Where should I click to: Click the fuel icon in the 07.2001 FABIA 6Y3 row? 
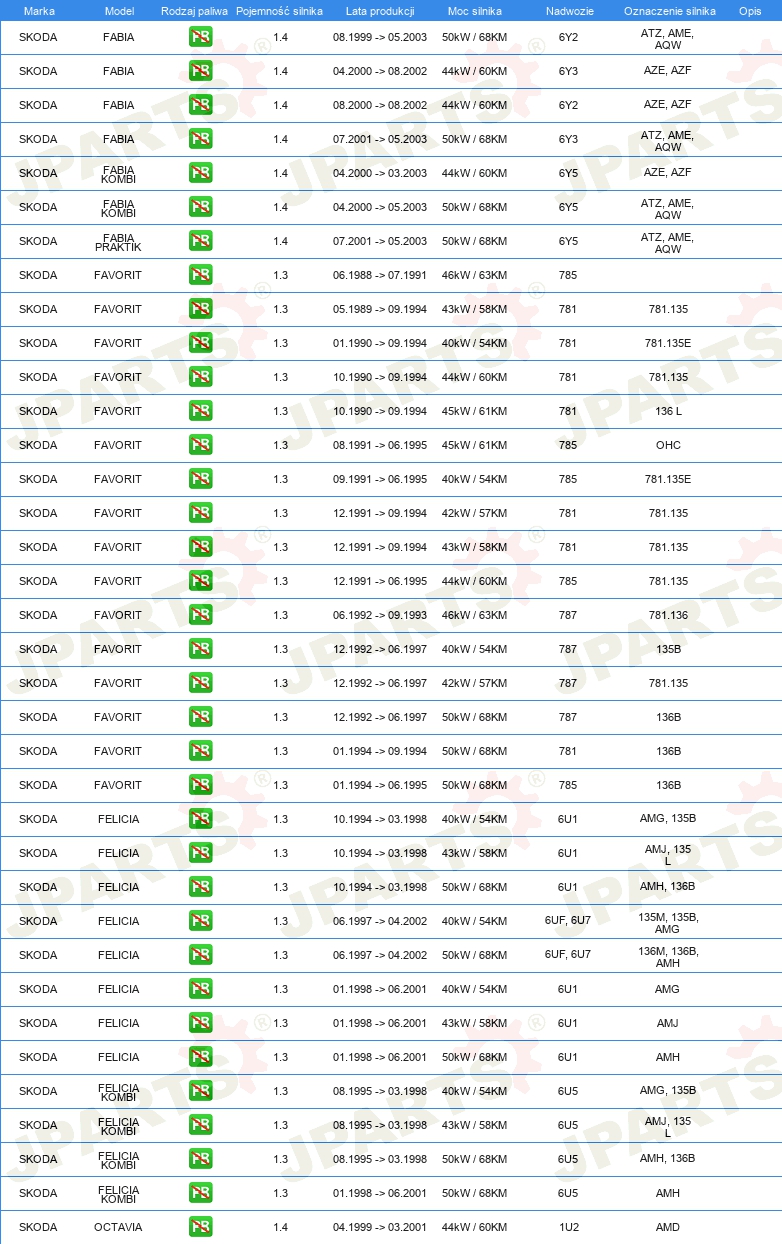(x=201, y=139)
